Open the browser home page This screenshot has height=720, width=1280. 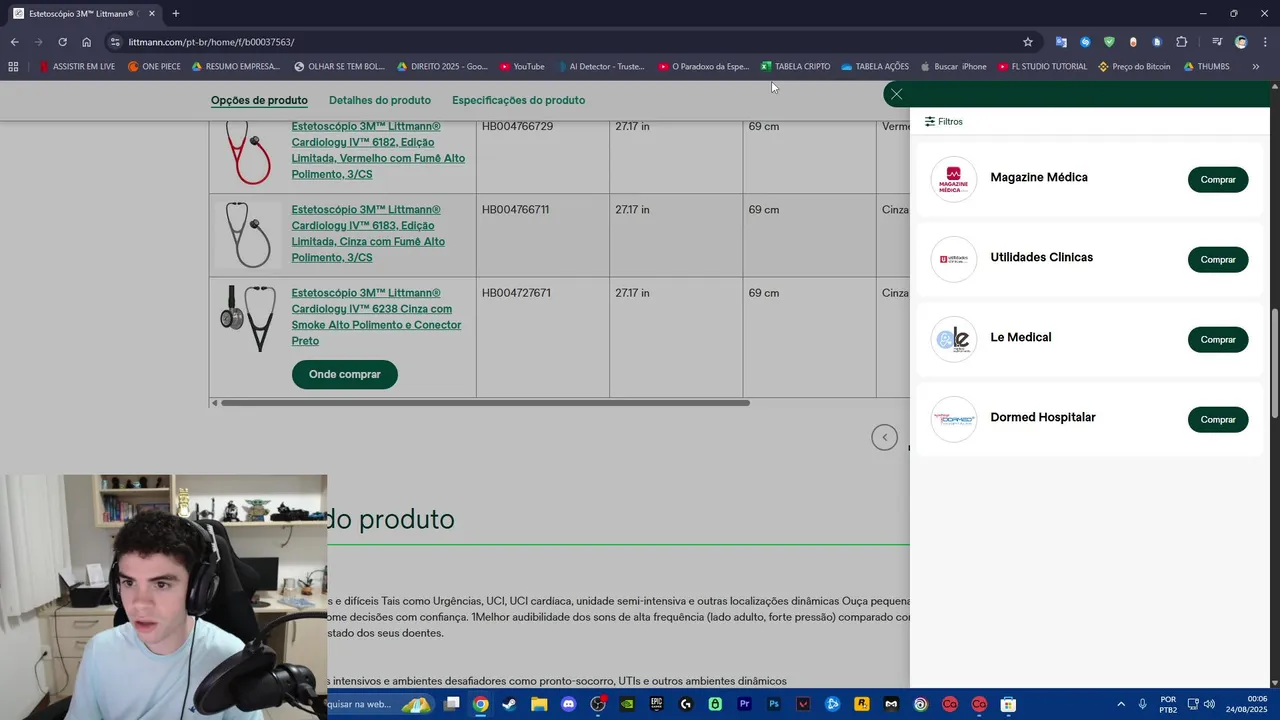click(86, 42)
